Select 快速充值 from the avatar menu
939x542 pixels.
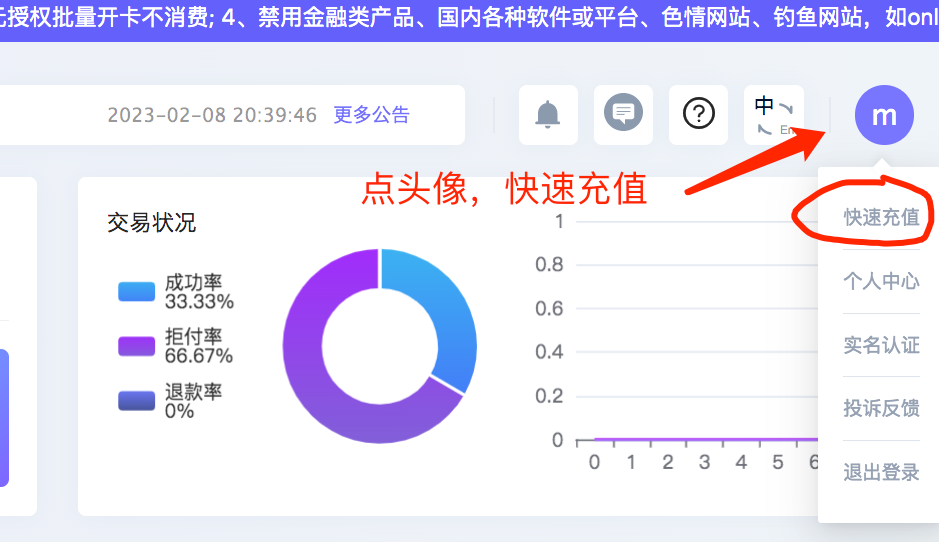point(882,217)
